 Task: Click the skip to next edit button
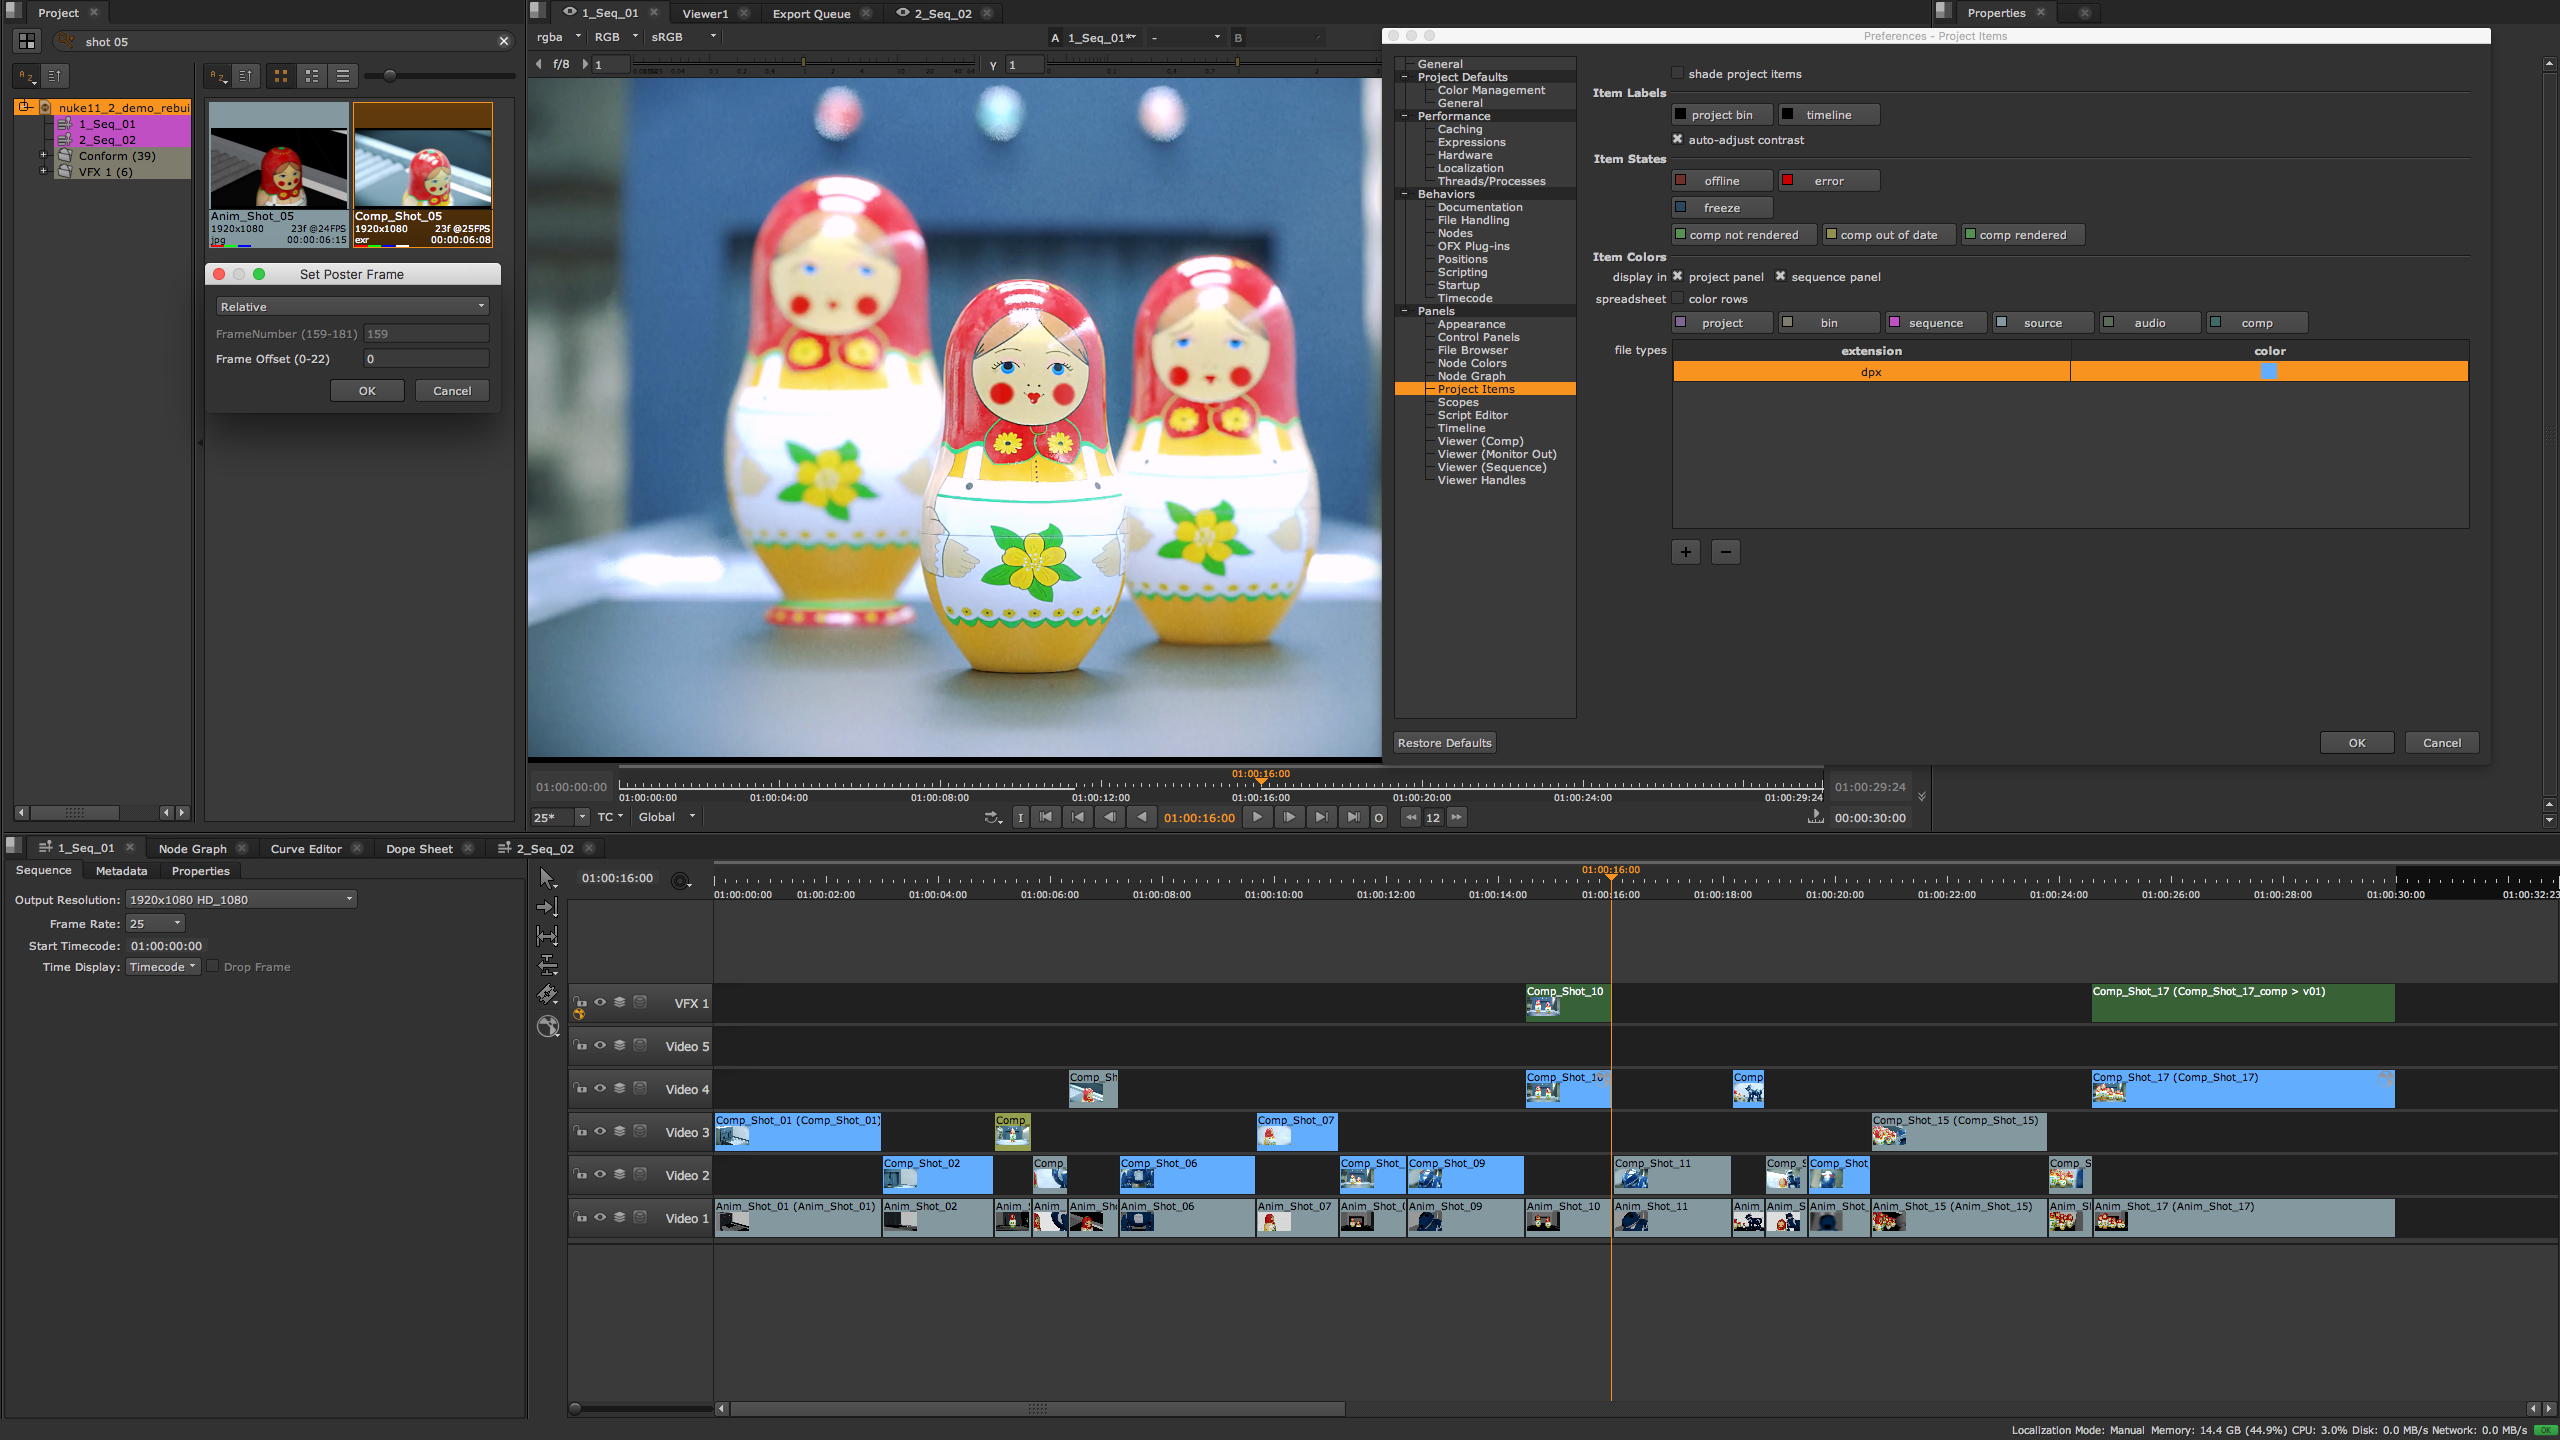click(x=1321, y=817)
